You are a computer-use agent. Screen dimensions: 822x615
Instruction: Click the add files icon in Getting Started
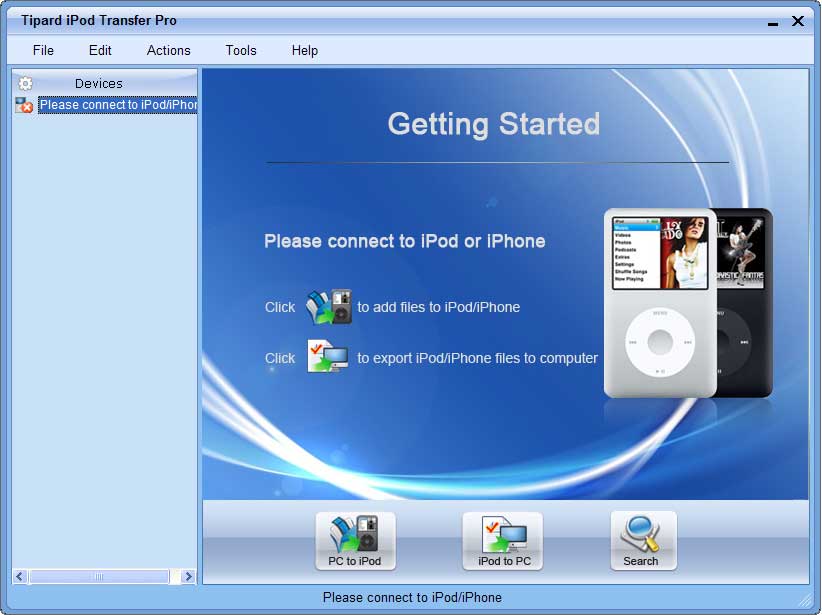click(x=329, y=307)
